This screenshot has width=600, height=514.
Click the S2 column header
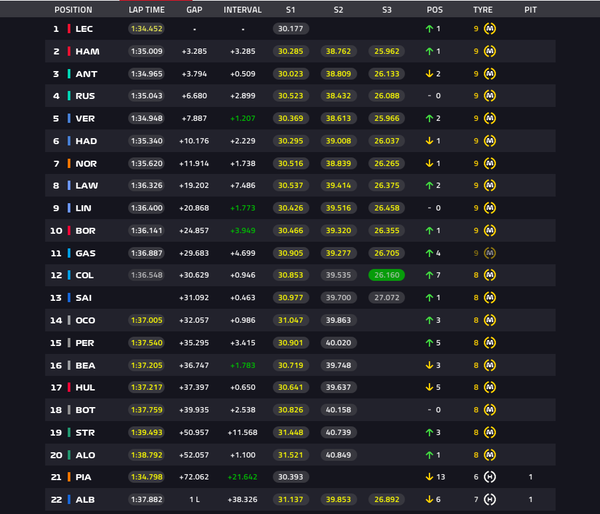pyautogui.click(x=338, y=10)
